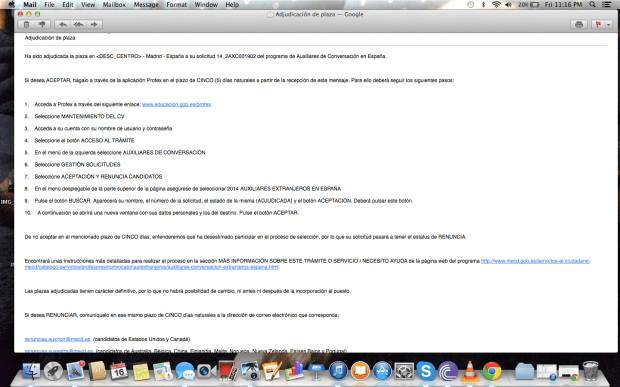Viewport: 620px width, 387px height.
Task: Open the Time Machine status icon
Action: point(471,4)
